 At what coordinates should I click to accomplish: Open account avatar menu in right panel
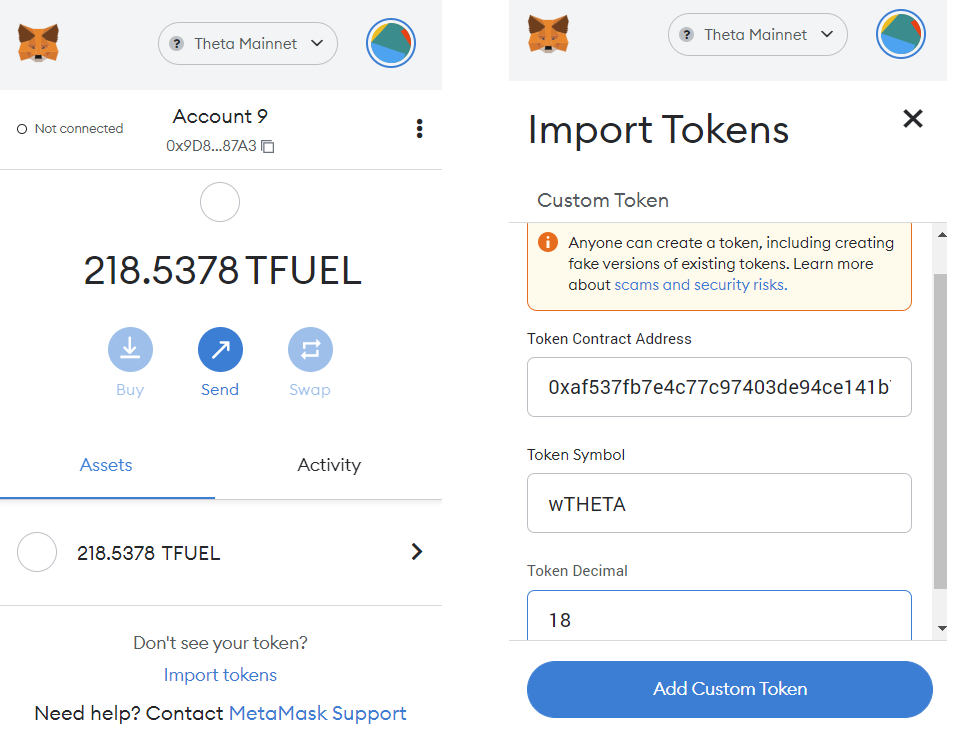pos(900,33)
